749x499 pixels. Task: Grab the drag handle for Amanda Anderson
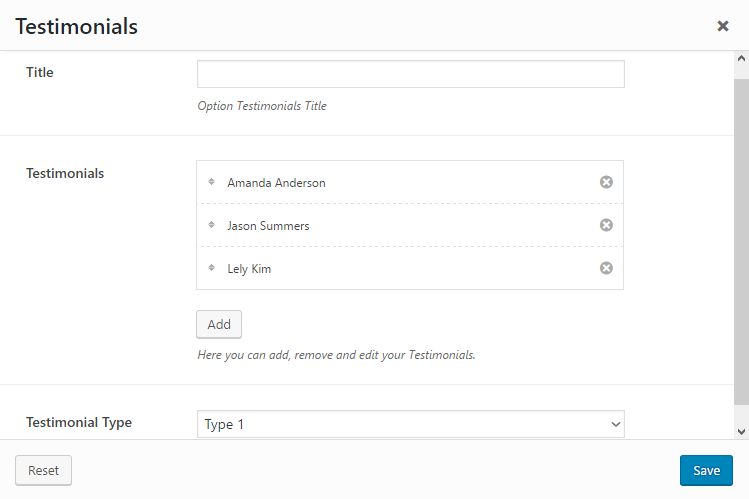212,182
